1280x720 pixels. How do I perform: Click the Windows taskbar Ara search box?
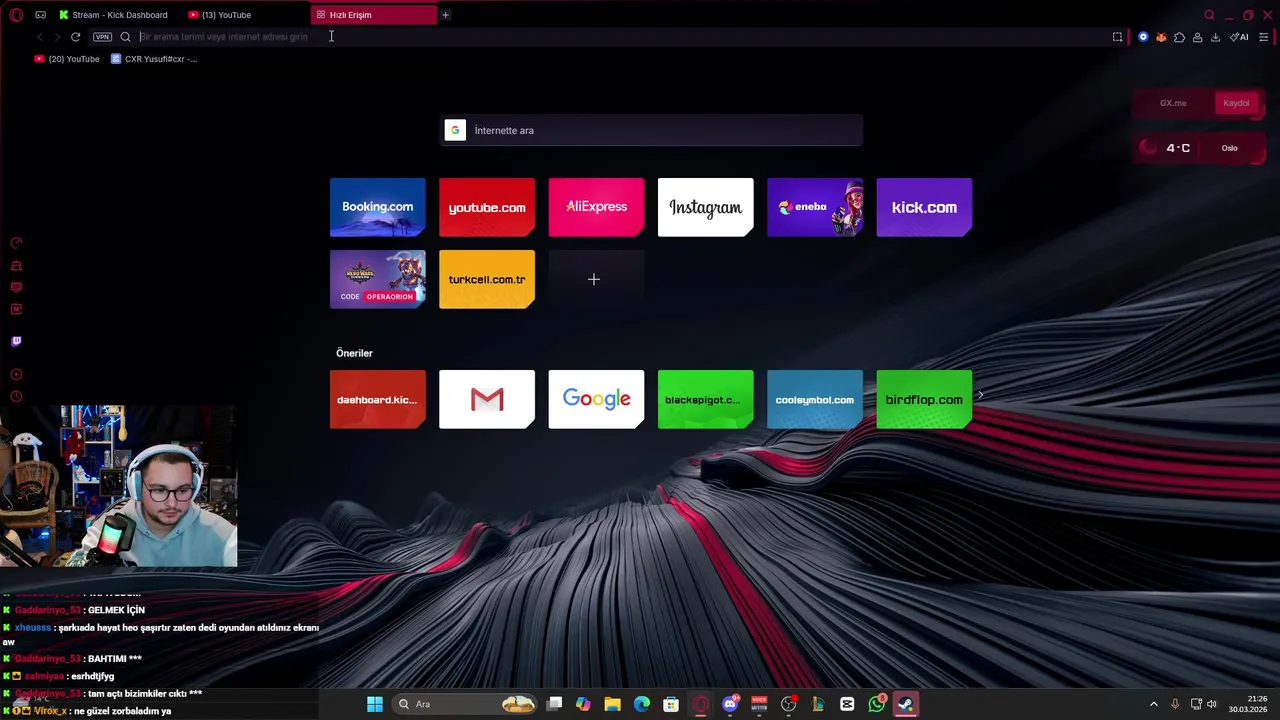click(x=465, y=704)
